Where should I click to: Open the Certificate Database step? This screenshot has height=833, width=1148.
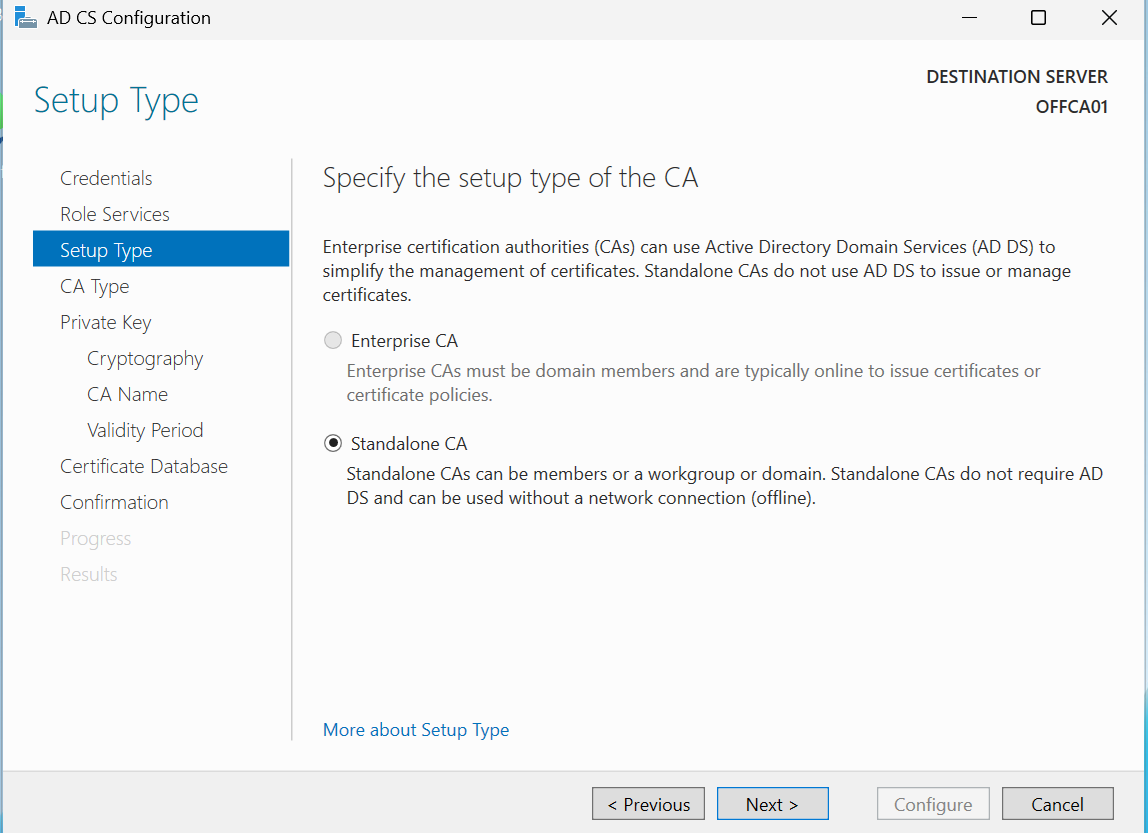coord(144,466)
